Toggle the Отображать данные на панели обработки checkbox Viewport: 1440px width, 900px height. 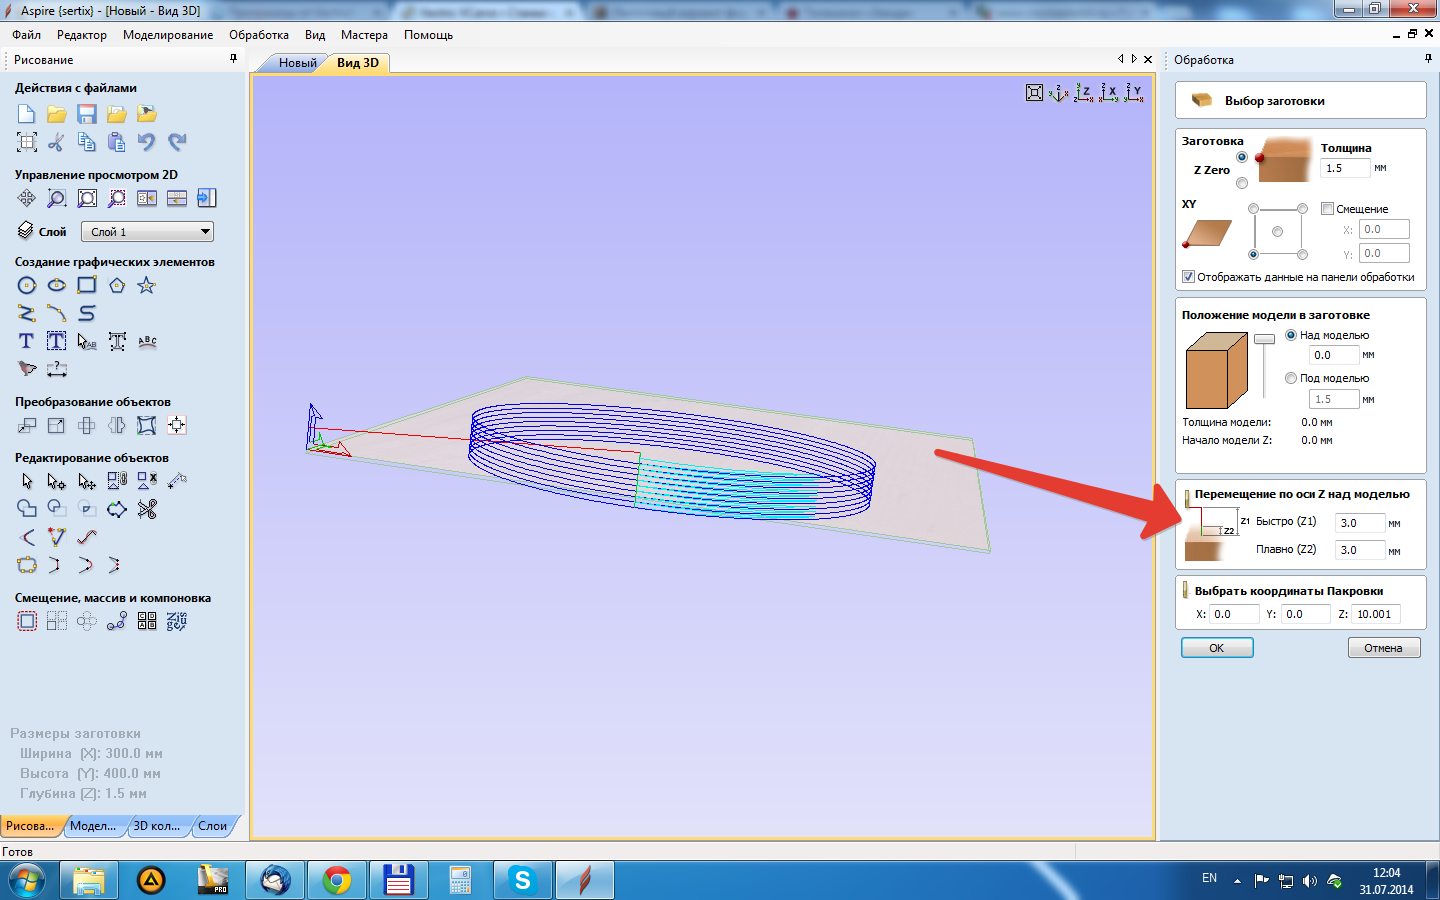[1188, 277]
